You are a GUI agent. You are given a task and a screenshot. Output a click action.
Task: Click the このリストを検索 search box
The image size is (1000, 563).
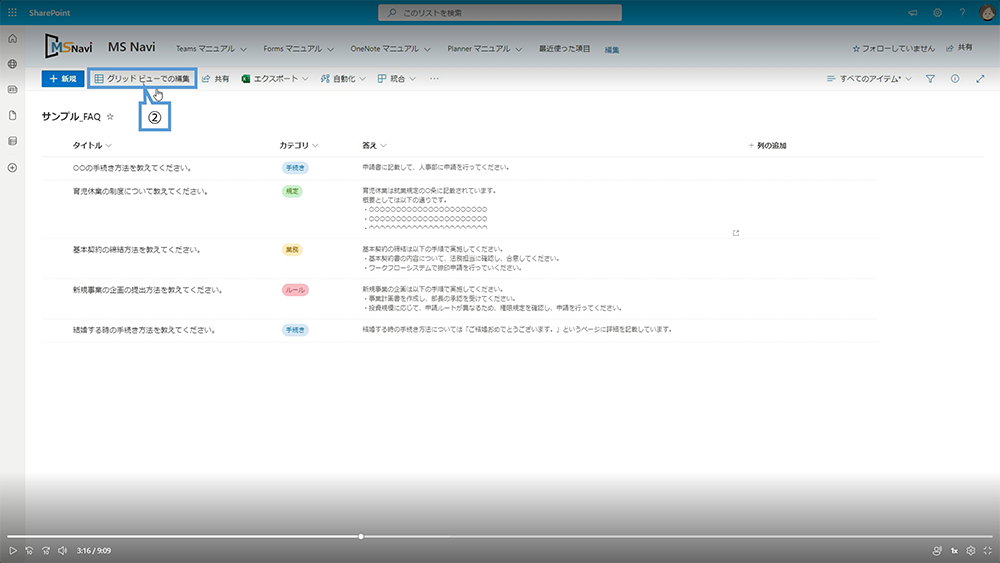[x=500, y=12]
